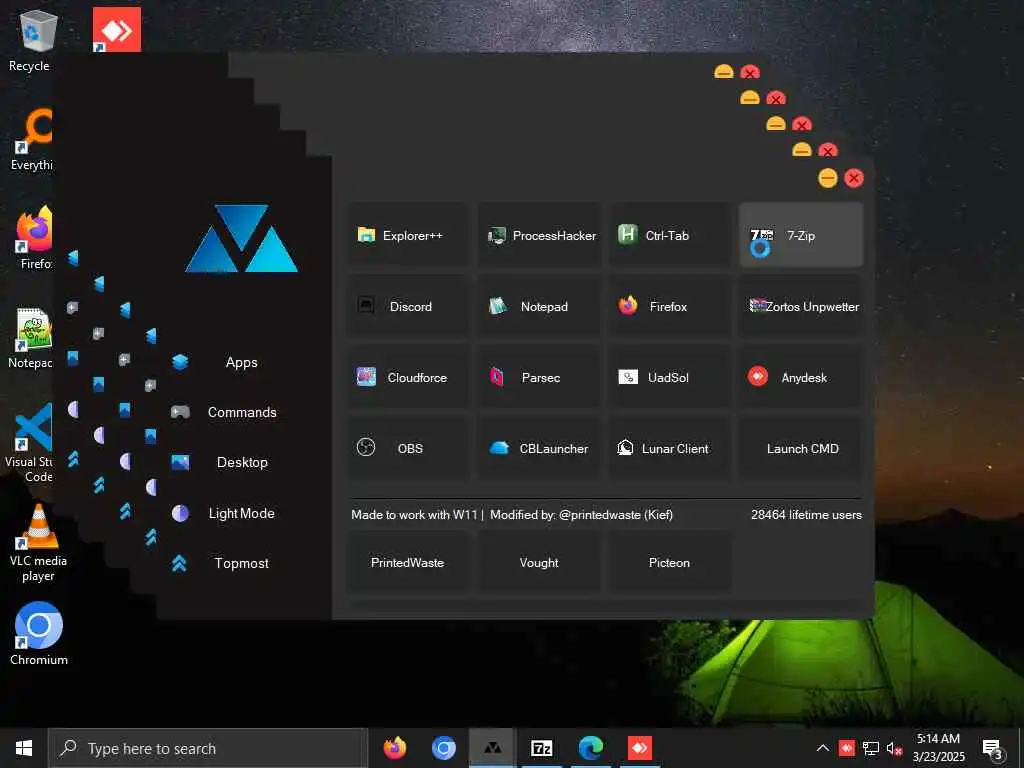The image size is (1024, 768).
Task: Switch to the Desktop section
Action: 242,462
